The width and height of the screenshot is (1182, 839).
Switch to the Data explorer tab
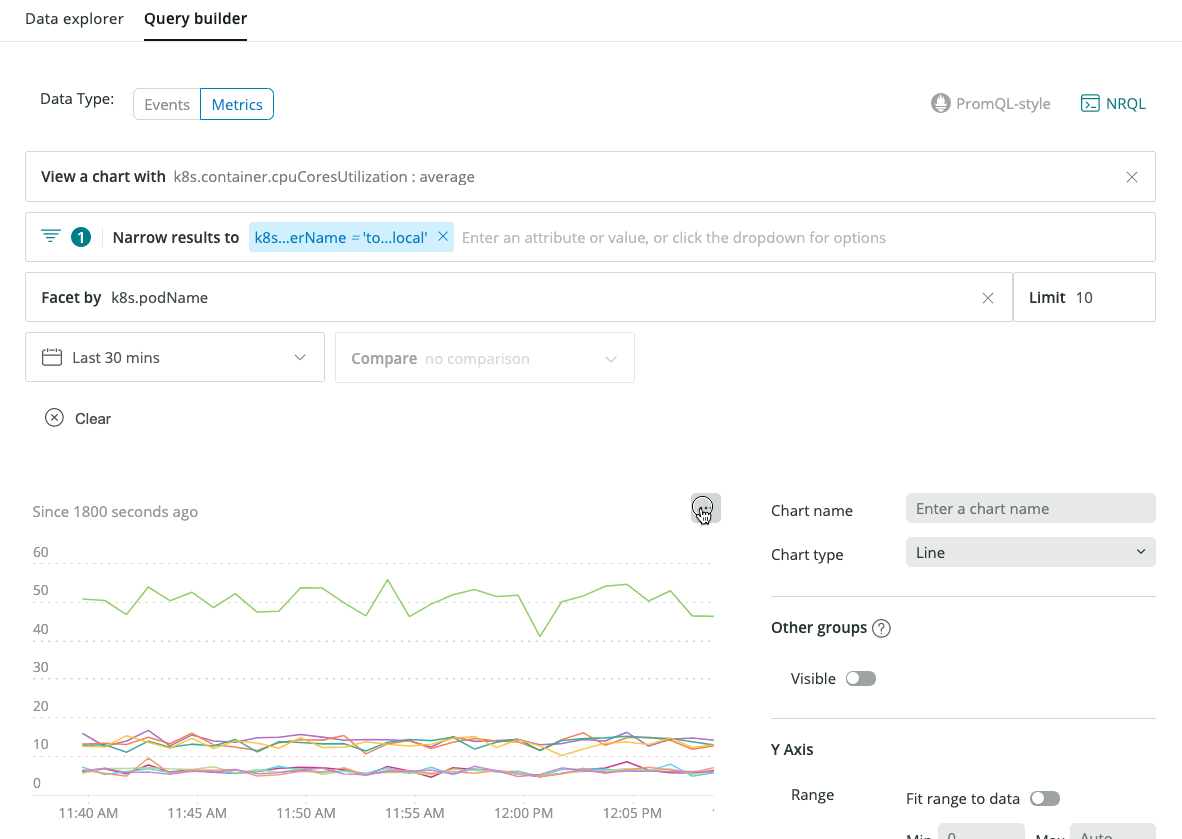[x=74, y=19]
